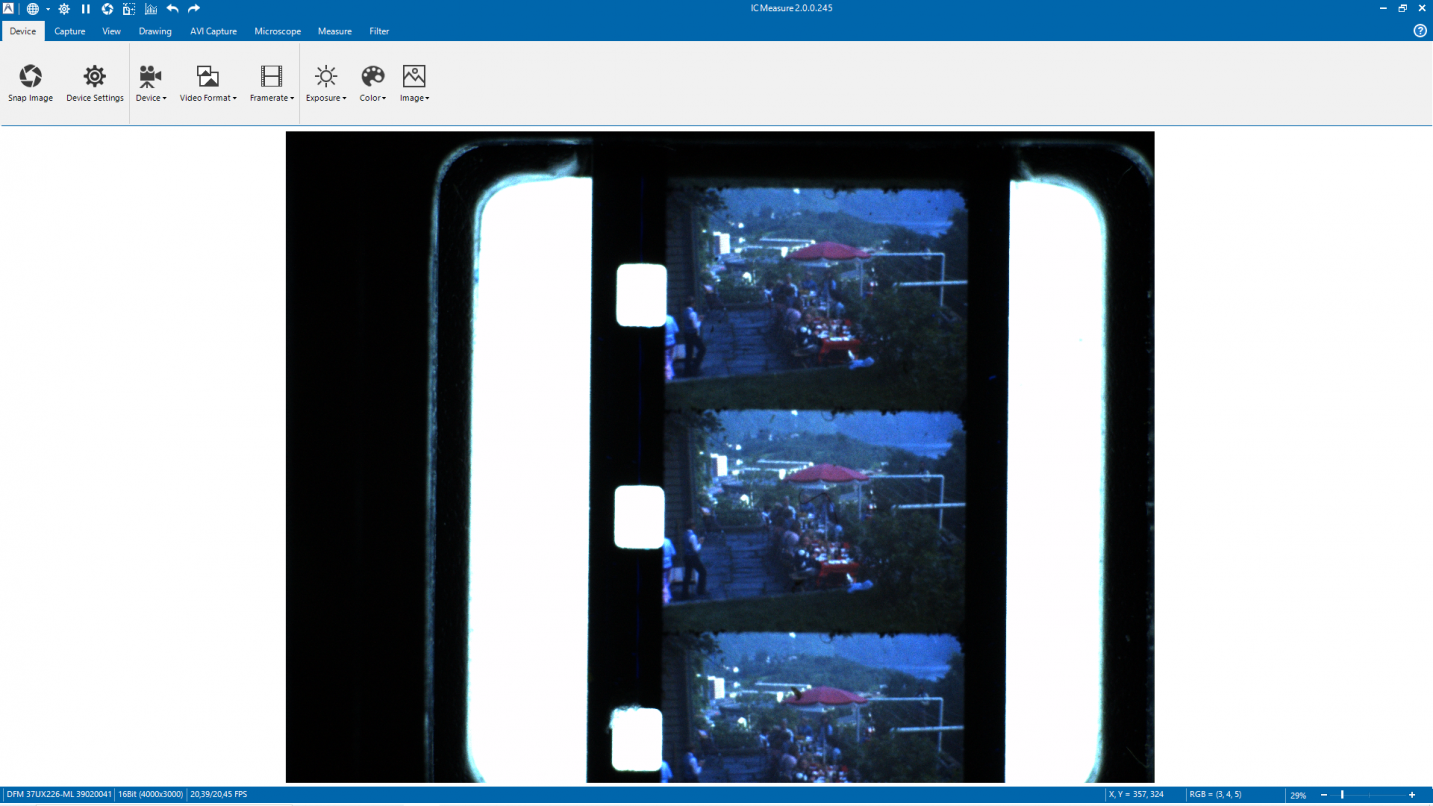Viewport: 1433px width, 806px height.
Task: Open the help question mark icon
Action: pos(1420,31)
